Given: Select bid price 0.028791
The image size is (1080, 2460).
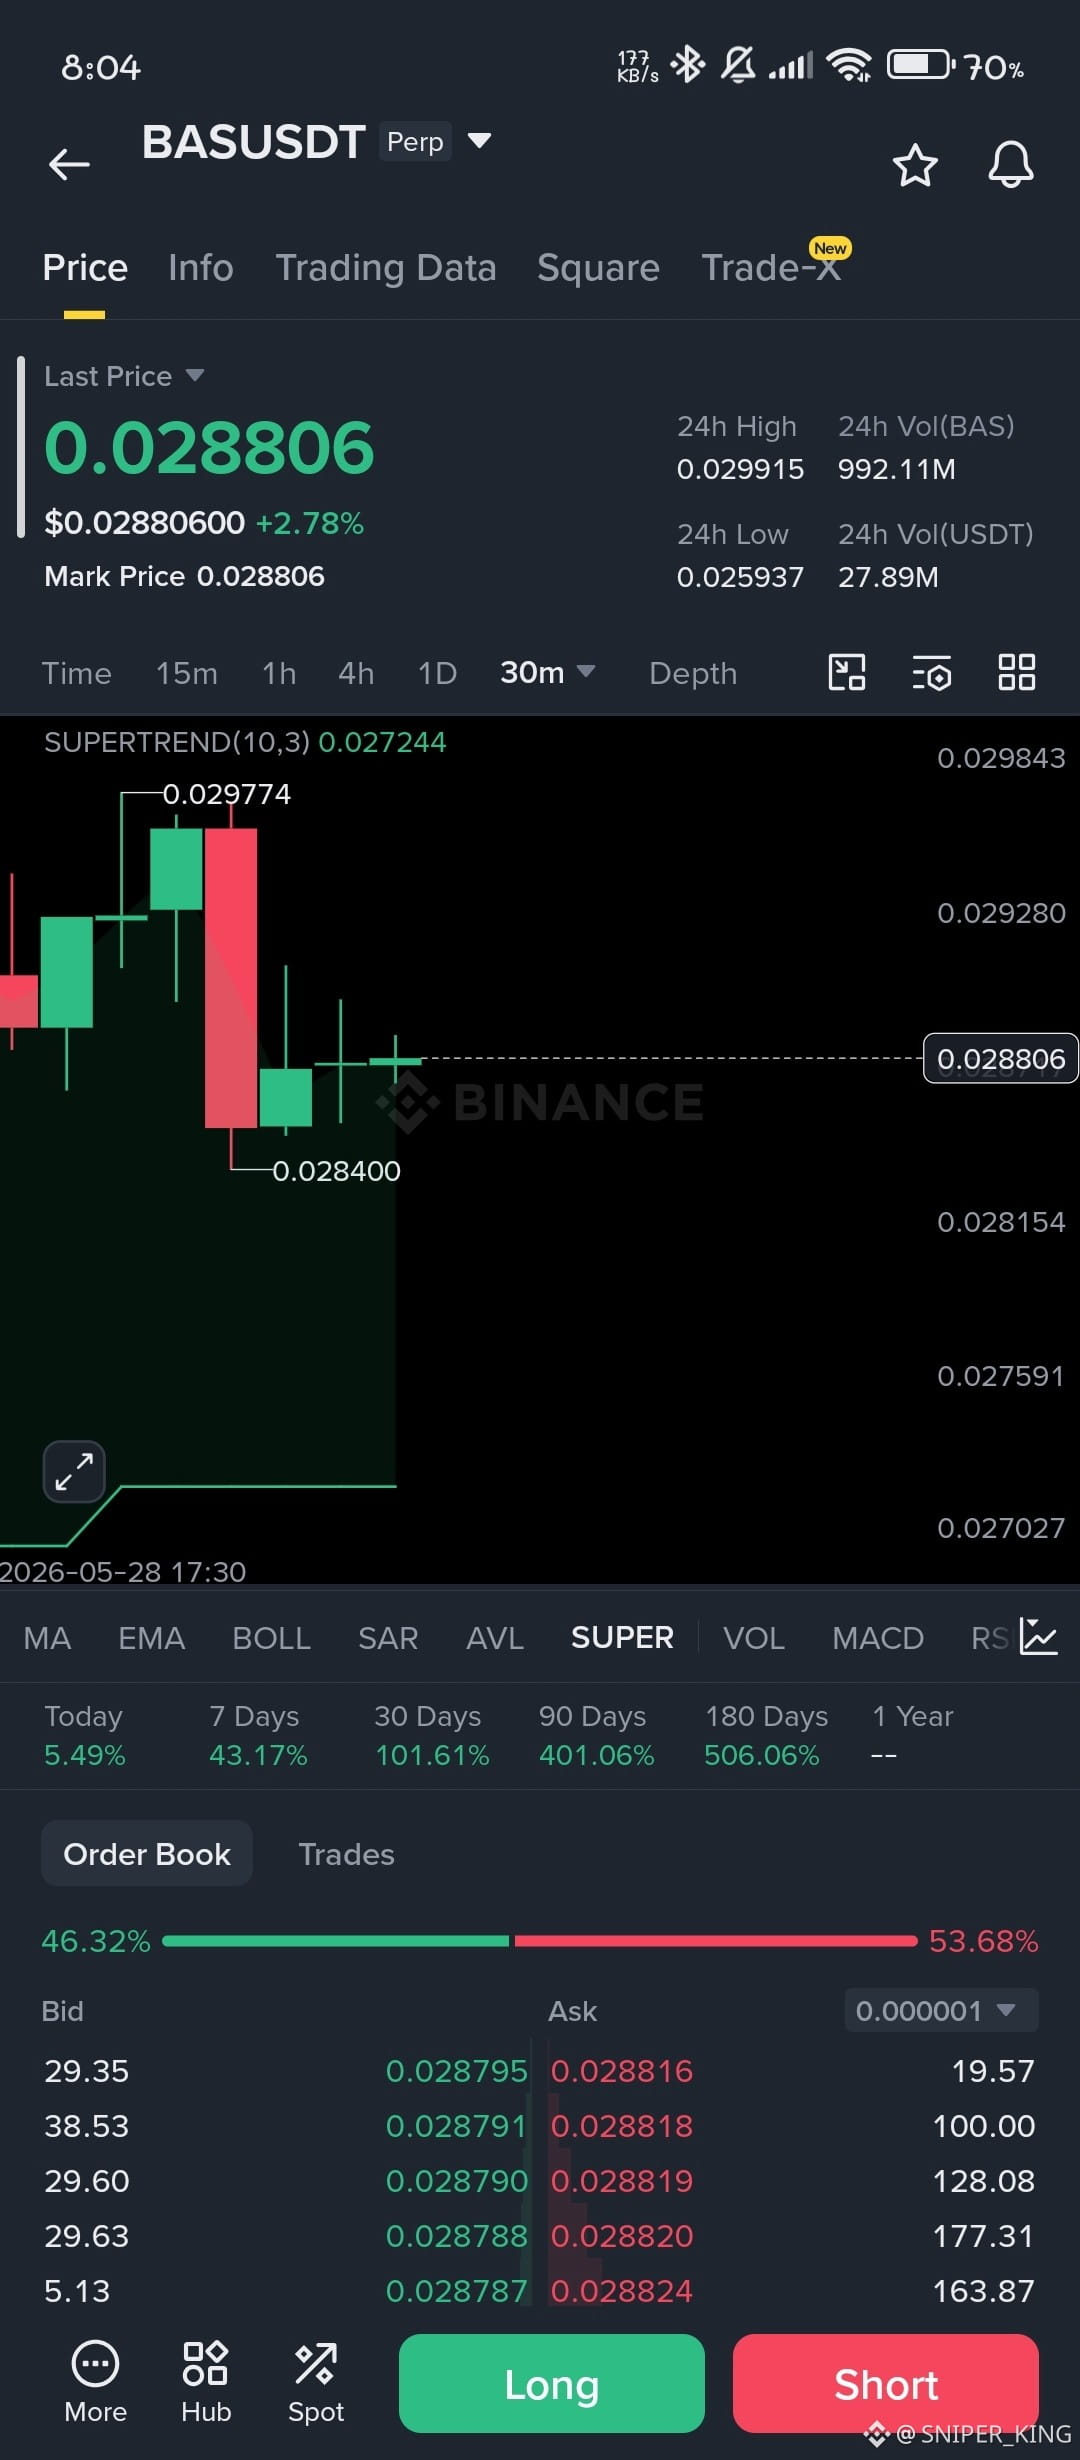Looking at the screenshot, I should tap(456, 2125).
